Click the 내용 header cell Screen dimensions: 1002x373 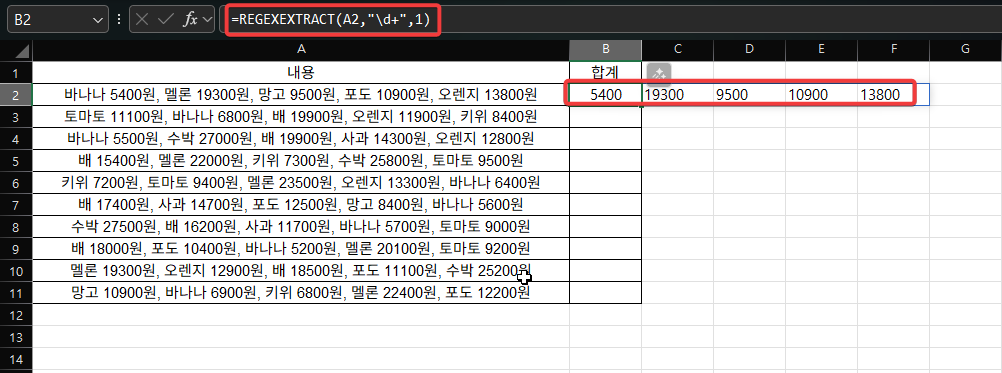coord(301,72)
